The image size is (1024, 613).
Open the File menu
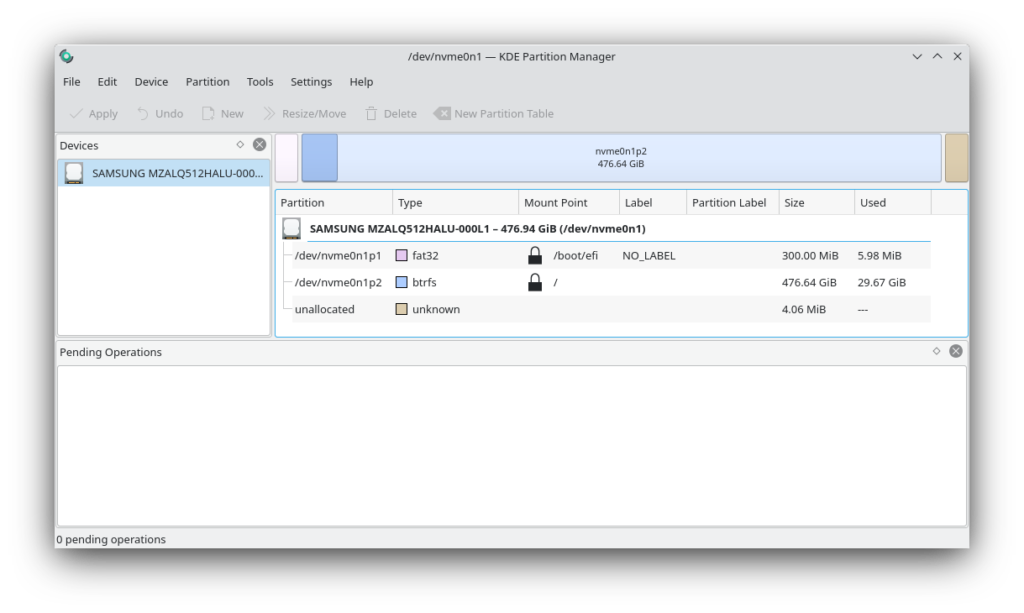tap(71, 82)
